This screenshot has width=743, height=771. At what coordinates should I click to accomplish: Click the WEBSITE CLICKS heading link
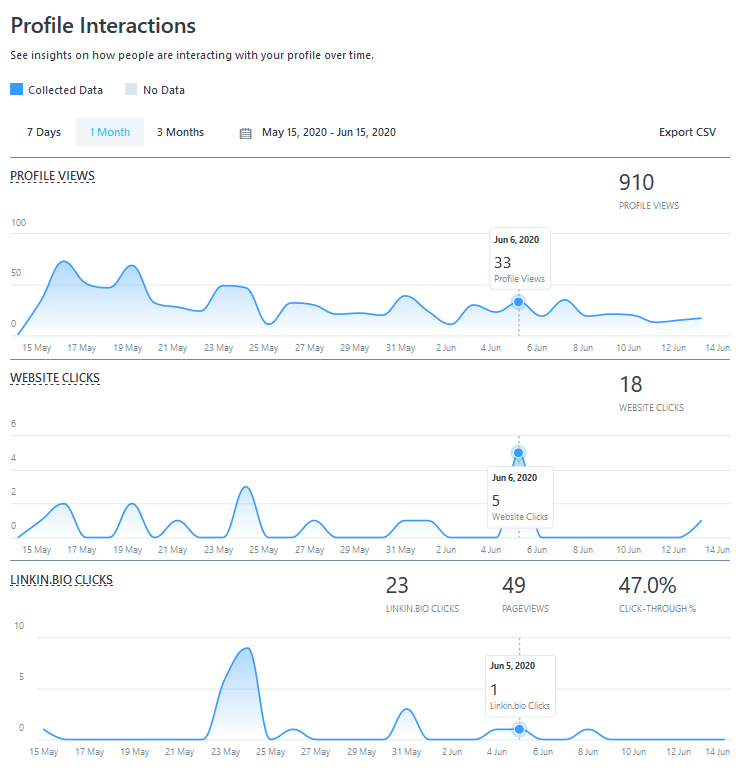55,378
